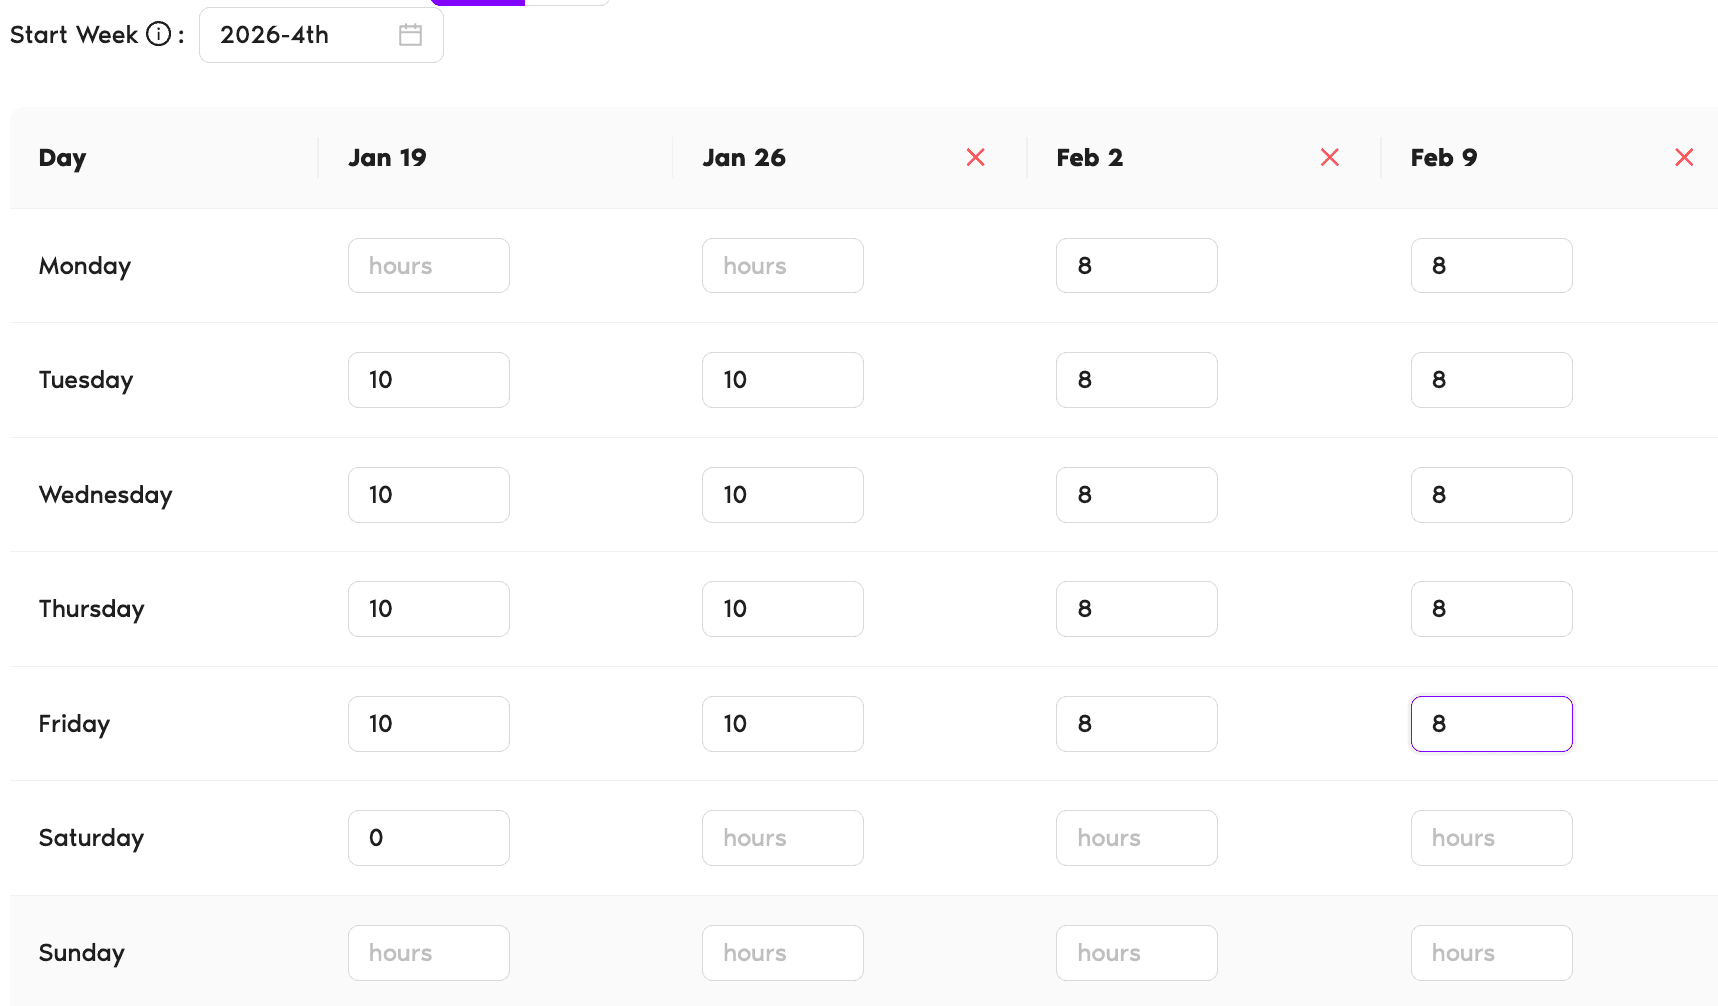Select Tuesday's 10-hour entry under Jan 19
Viewport: 1718px width, 1006px height.
[428, 380]
